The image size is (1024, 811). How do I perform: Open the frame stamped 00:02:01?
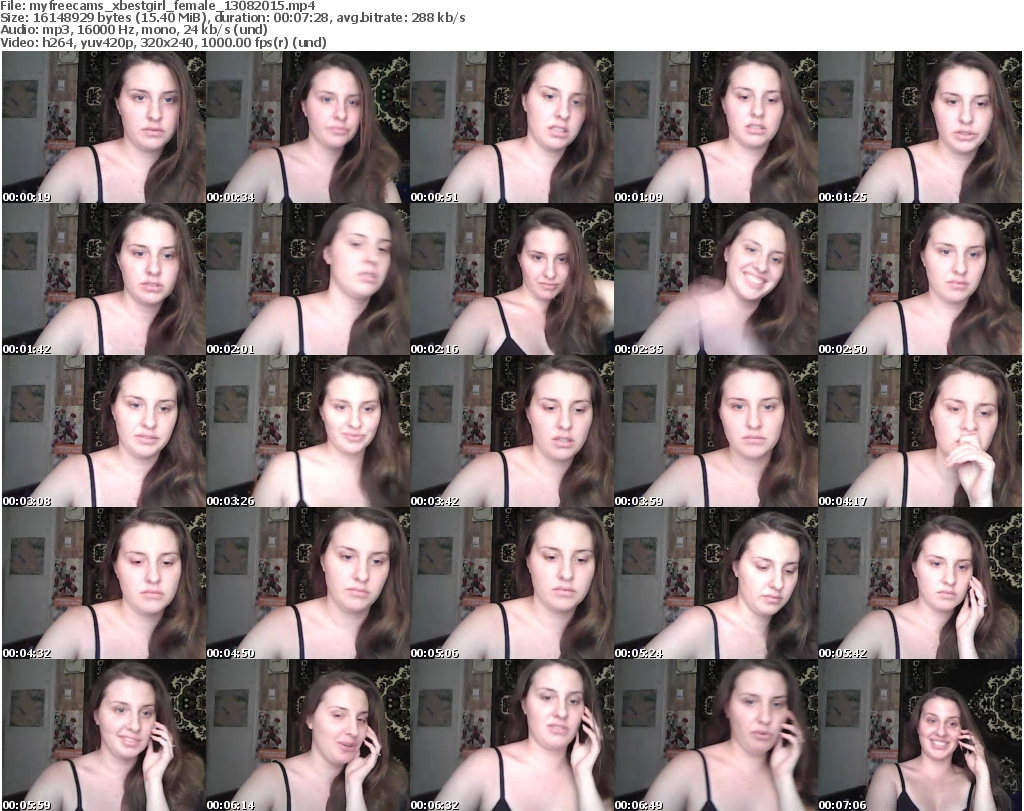pyautogui.click(x=308, y=279)
